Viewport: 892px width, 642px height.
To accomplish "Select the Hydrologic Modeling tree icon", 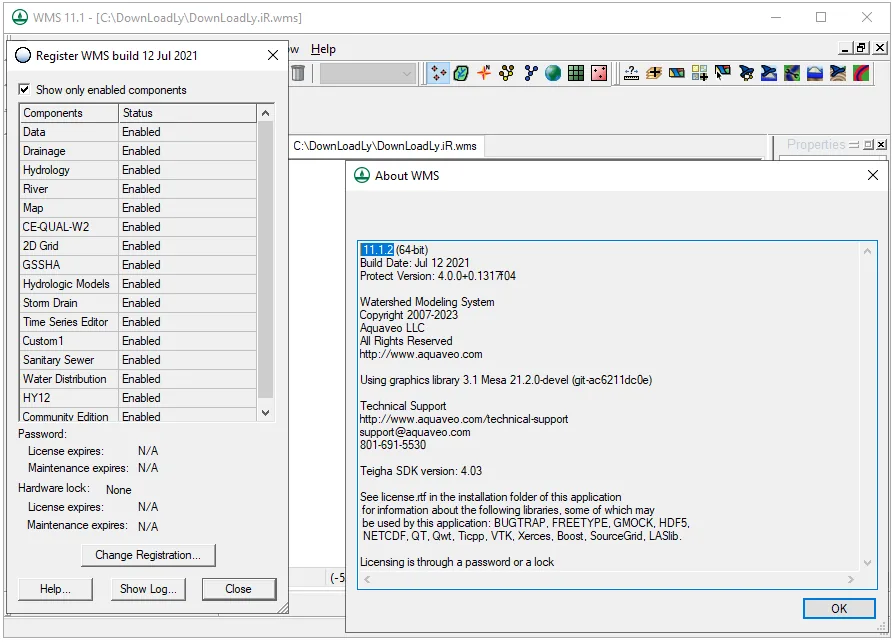I will pyautogui.click(x=507, y=73).
